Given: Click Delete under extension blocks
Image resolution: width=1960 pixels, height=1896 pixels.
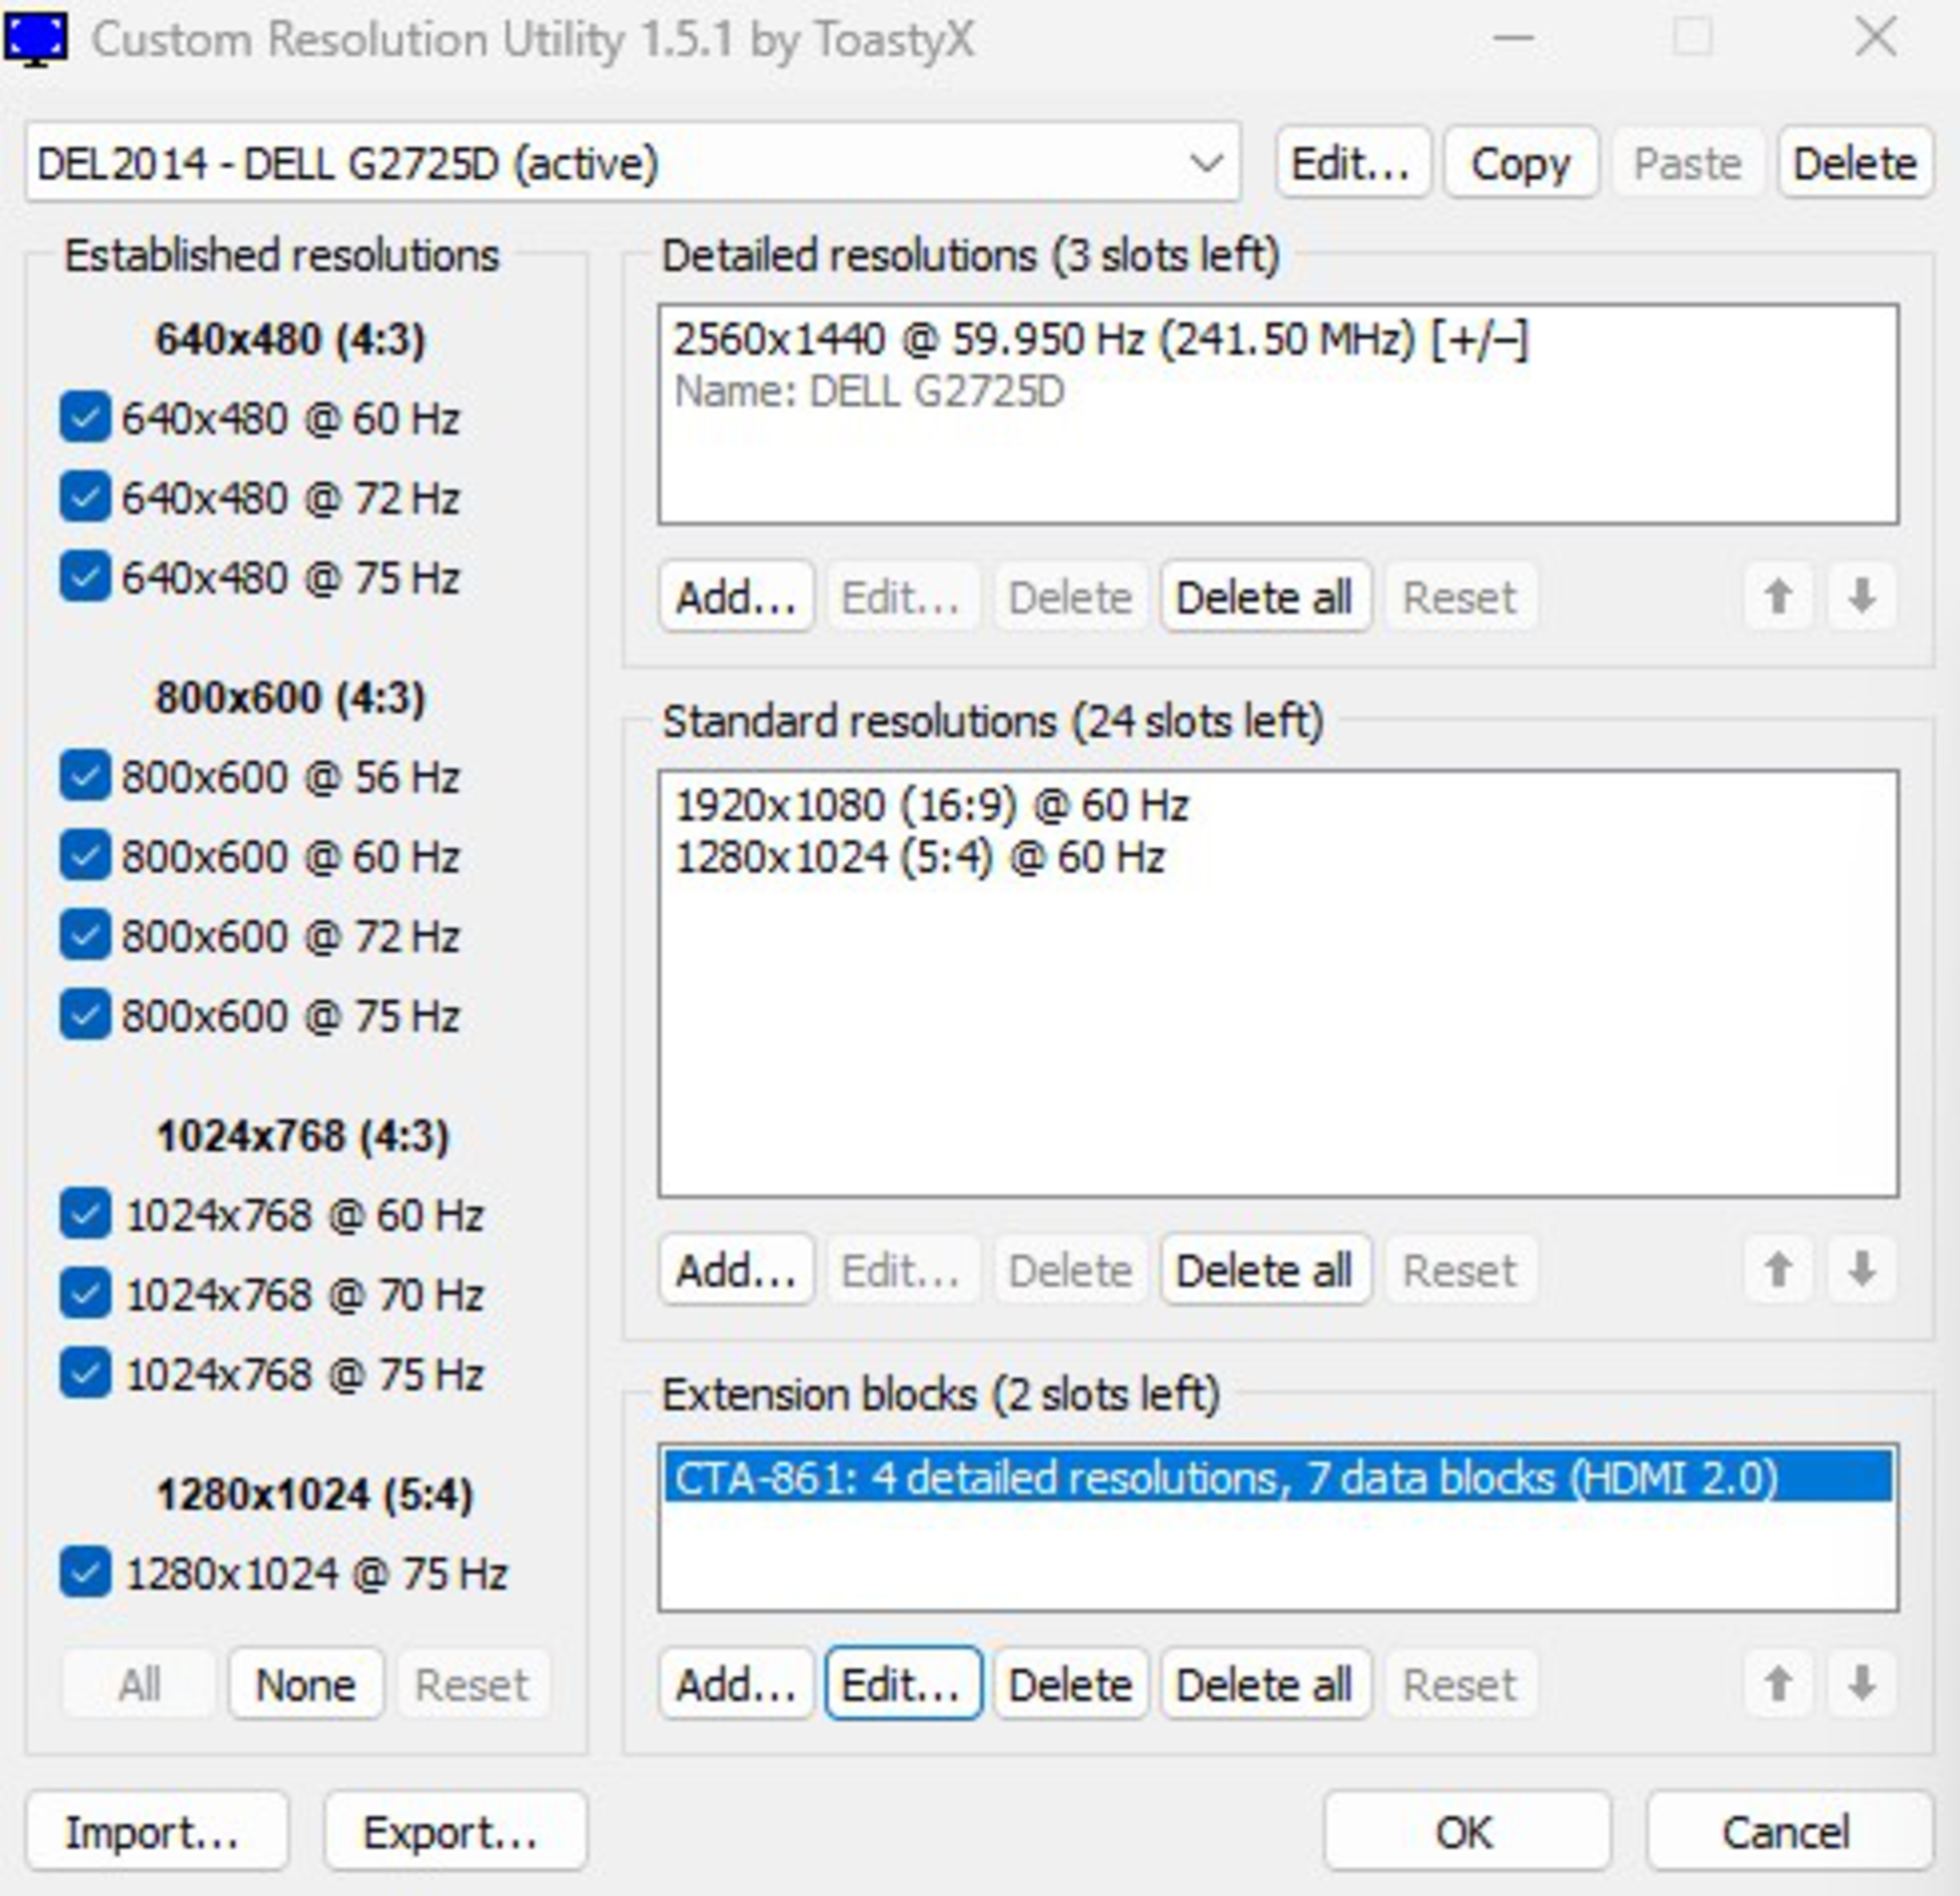Looking at the screenshot, I should click(1070, 1685).
